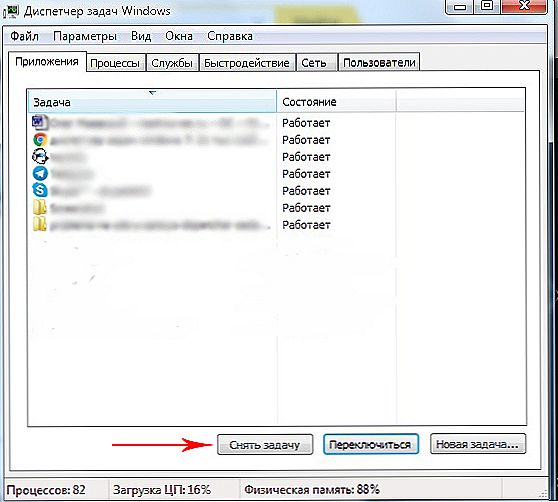Sort list by Задача column header
Screen dimensions: 558x502
click(x=152, y=102)
